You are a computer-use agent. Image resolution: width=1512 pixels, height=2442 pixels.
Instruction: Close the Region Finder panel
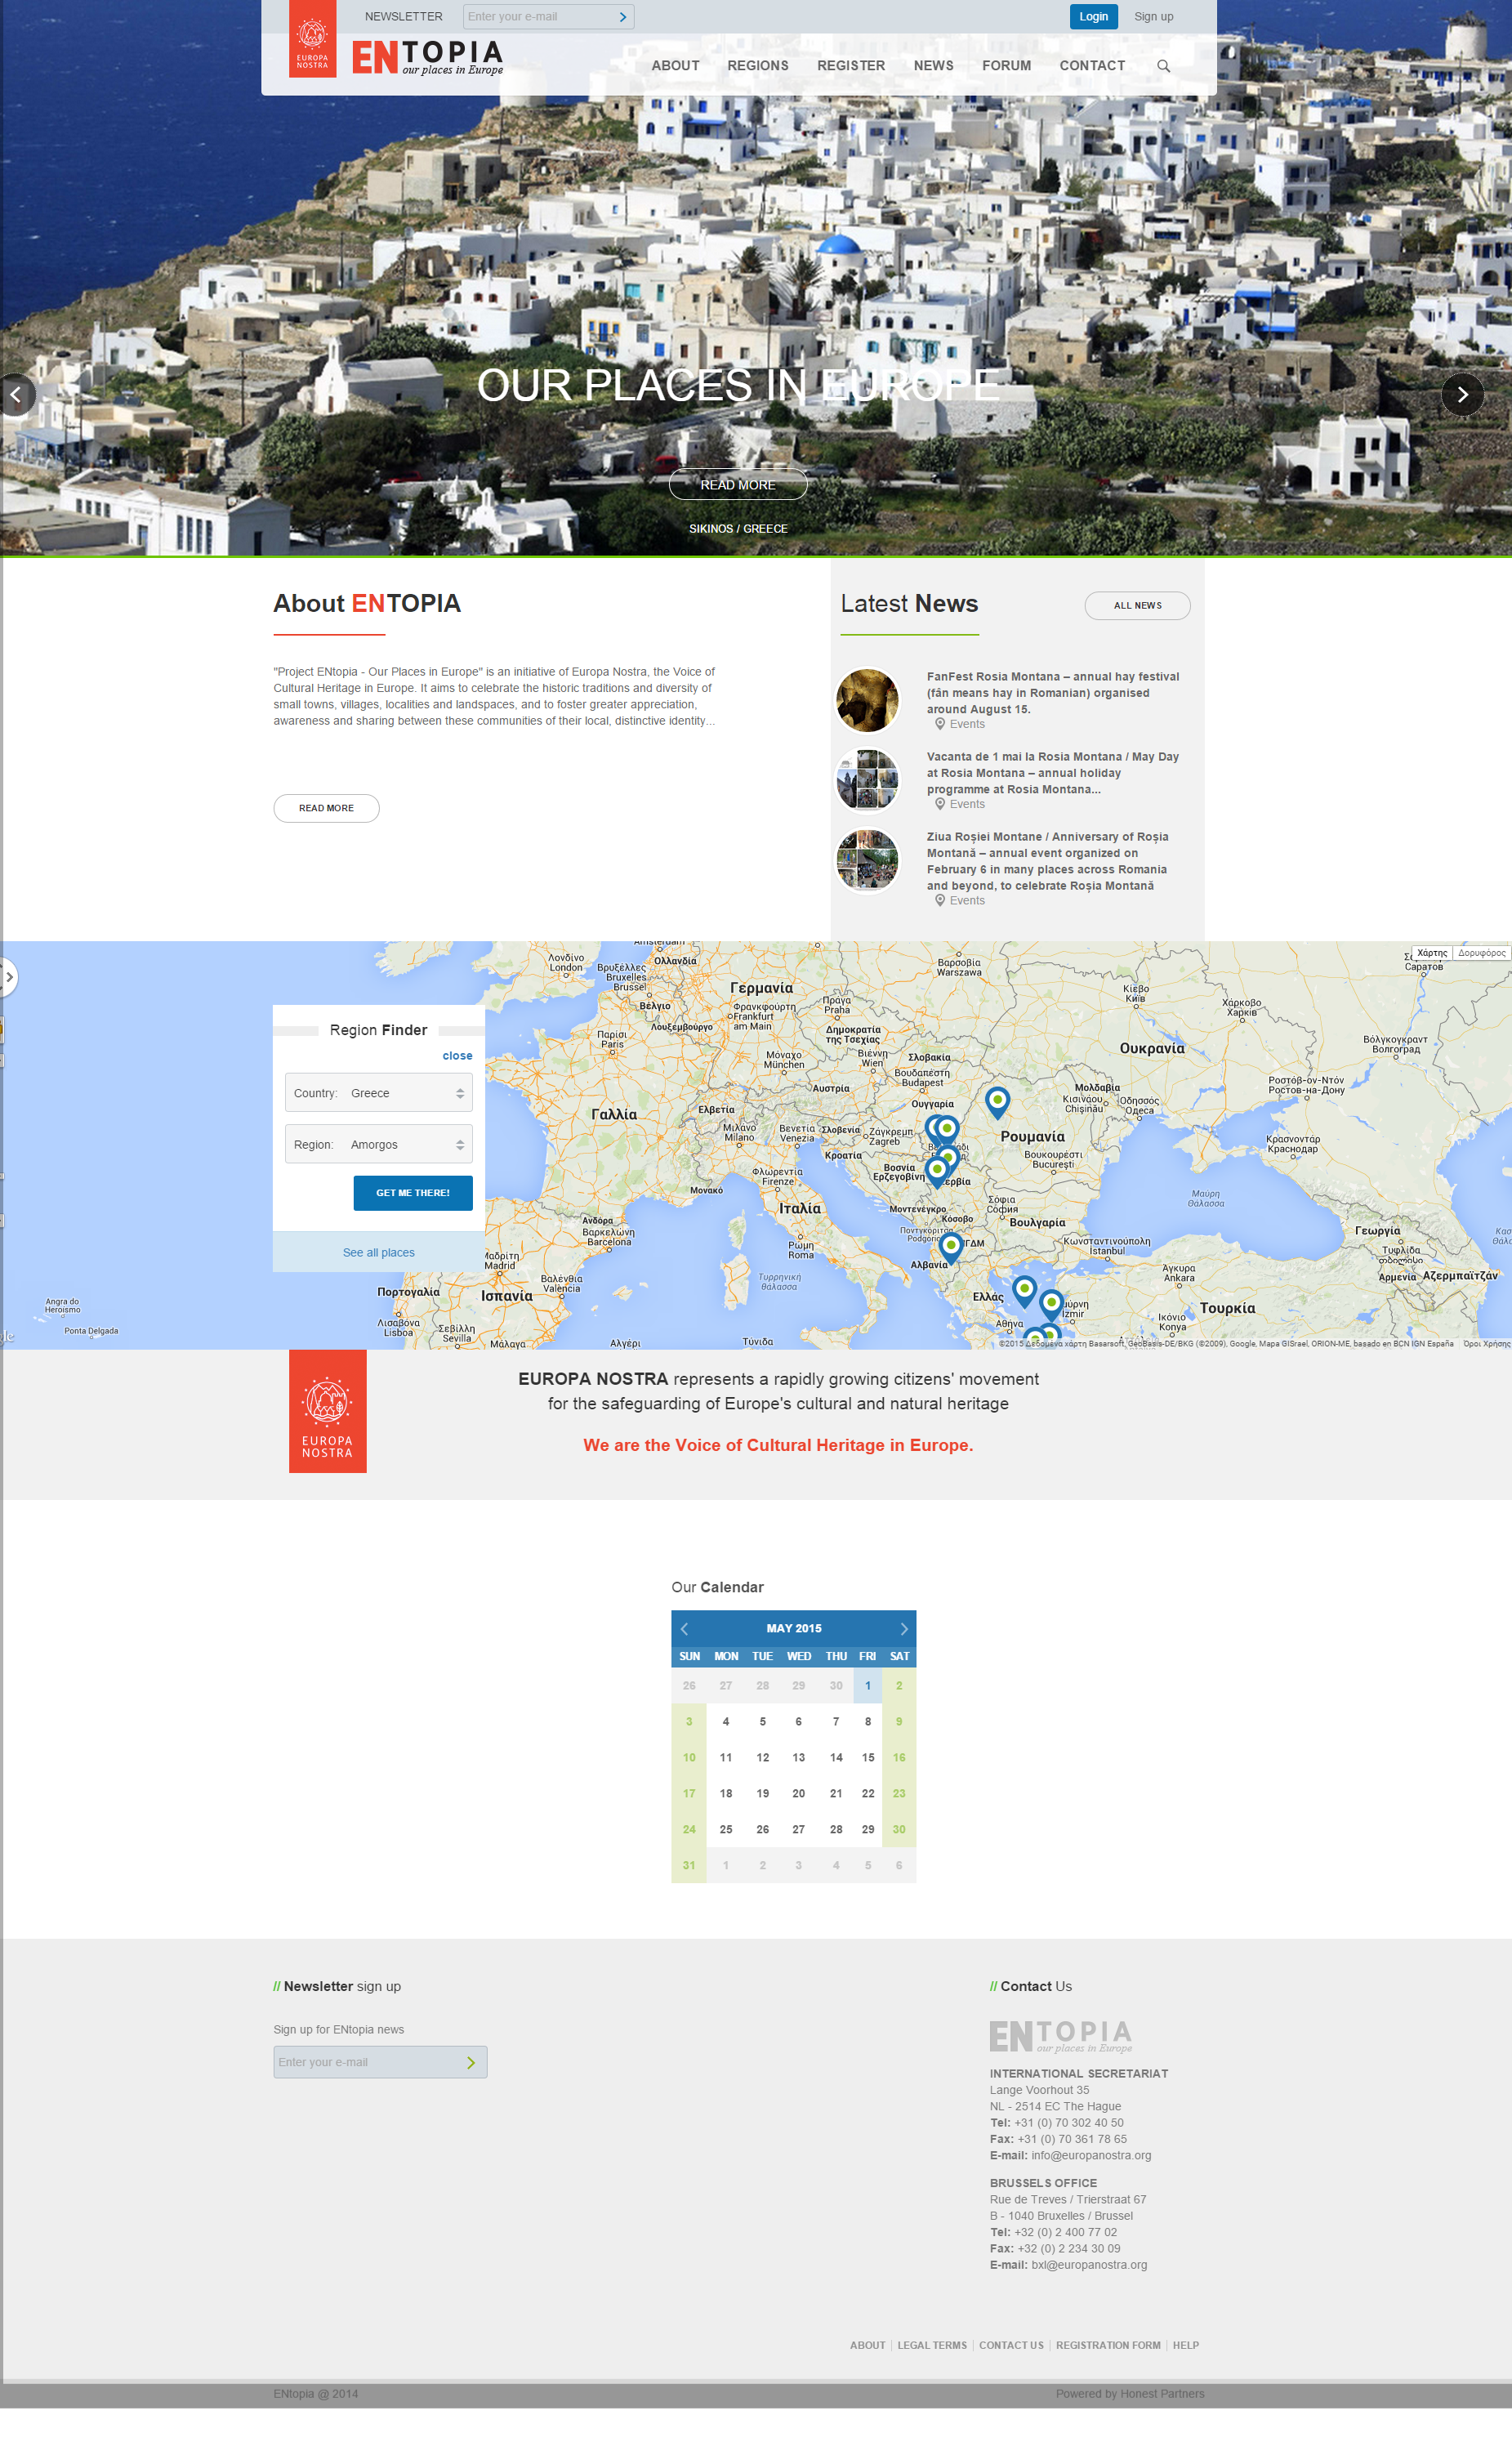tap(457, 1056)
